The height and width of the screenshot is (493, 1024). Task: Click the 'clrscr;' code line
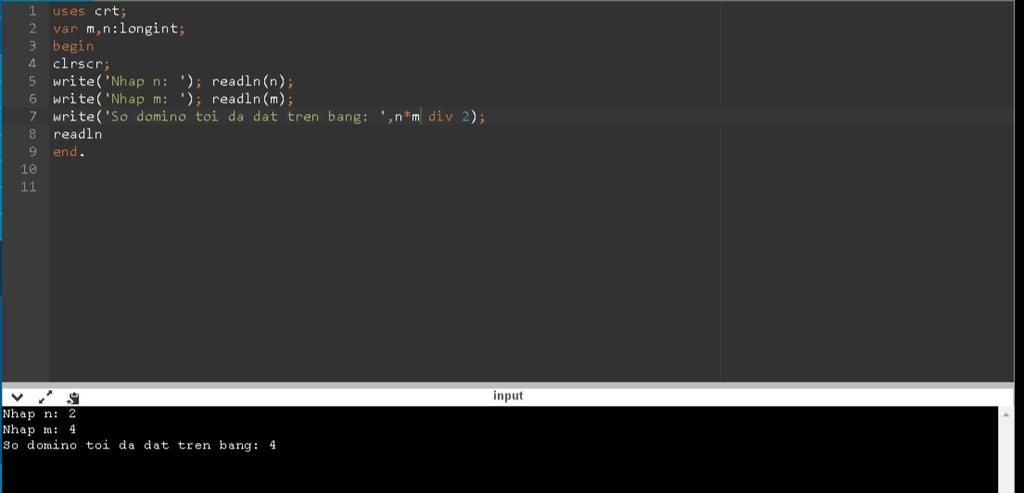[82, 64]
